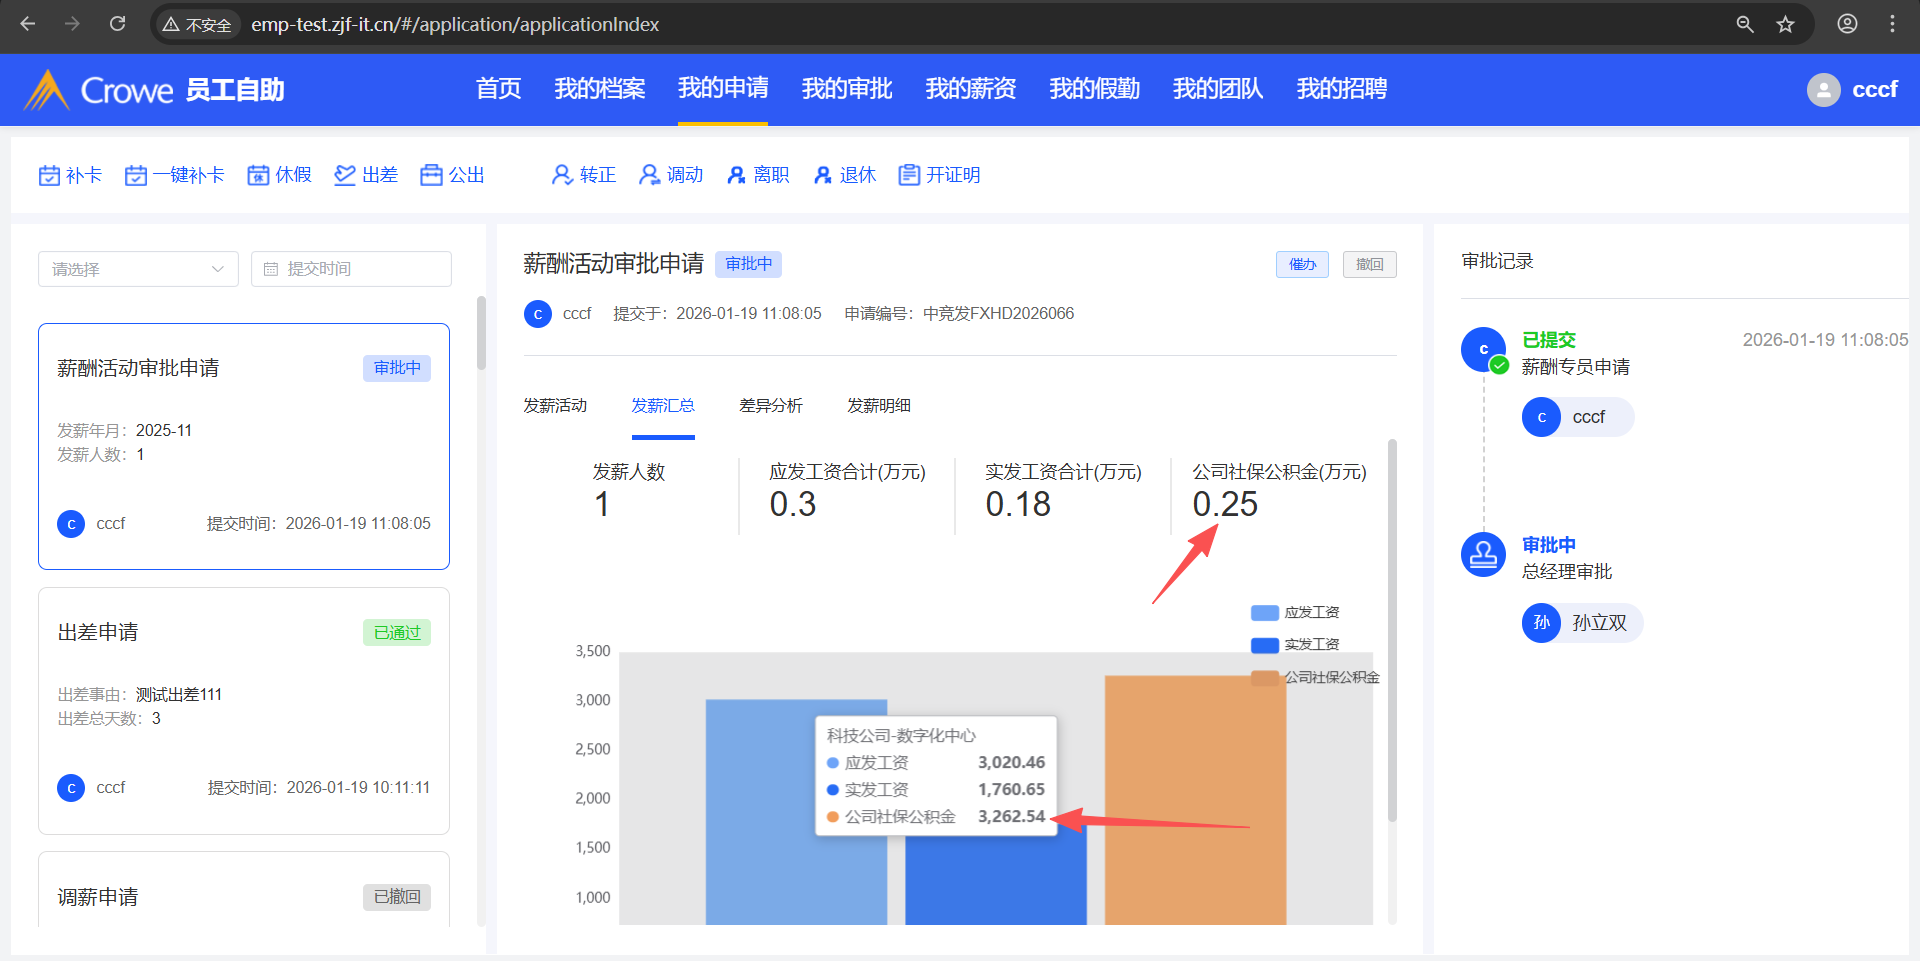Select the 离职 resignation icon

coord(736,176)
